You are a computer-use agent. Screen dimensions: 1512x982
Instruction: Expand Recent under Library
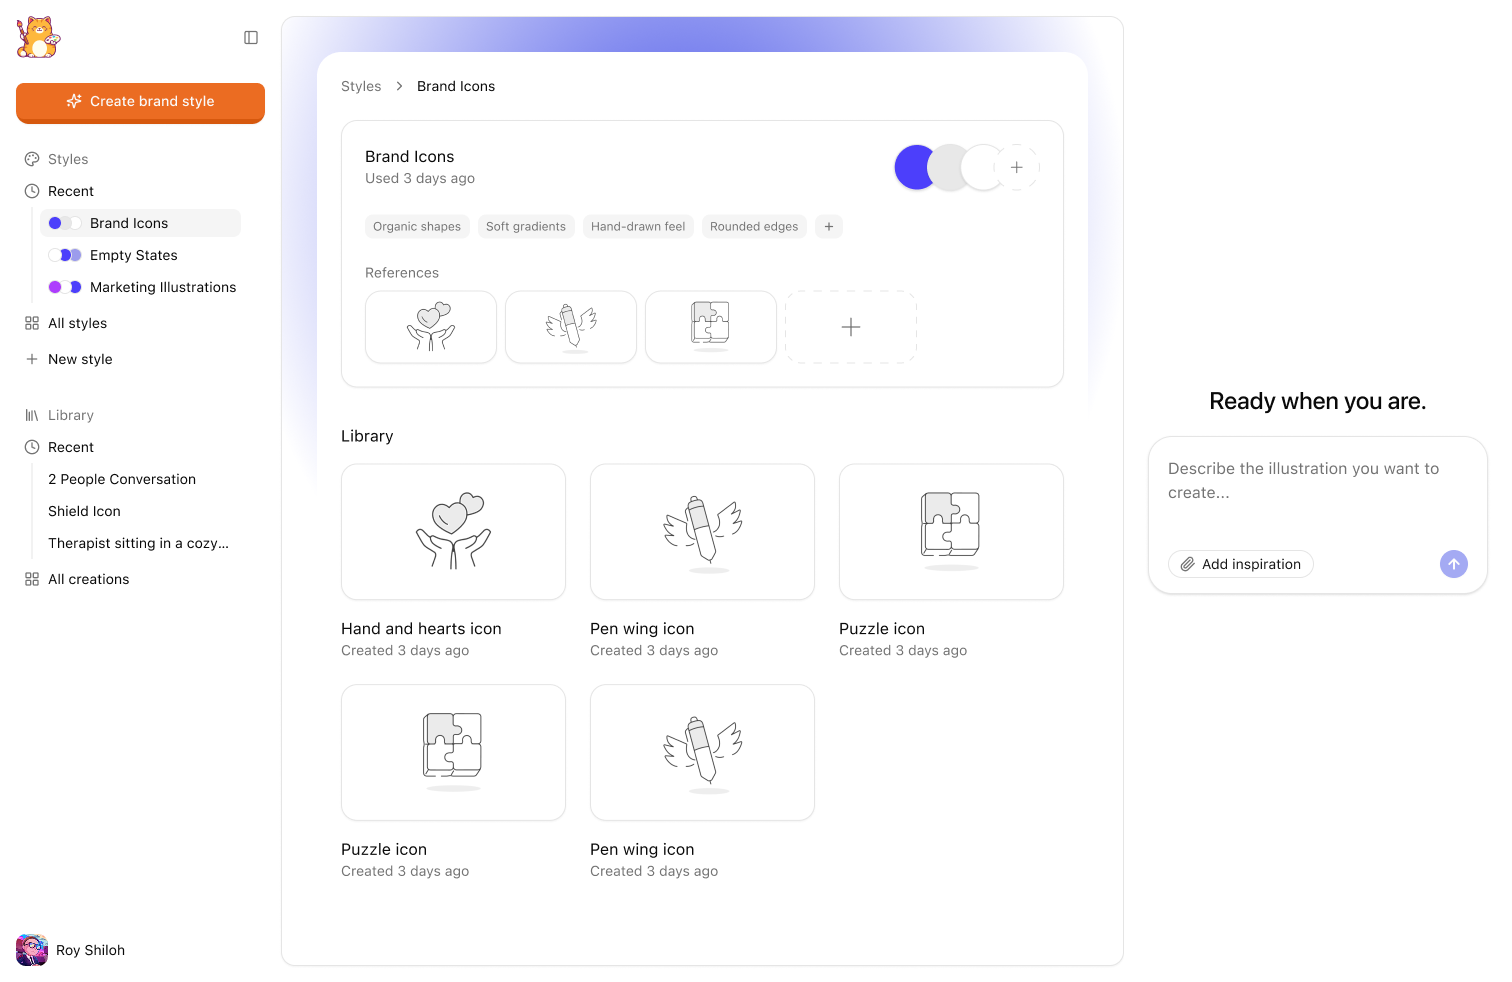pyautogui.click(x=70, y=447)
